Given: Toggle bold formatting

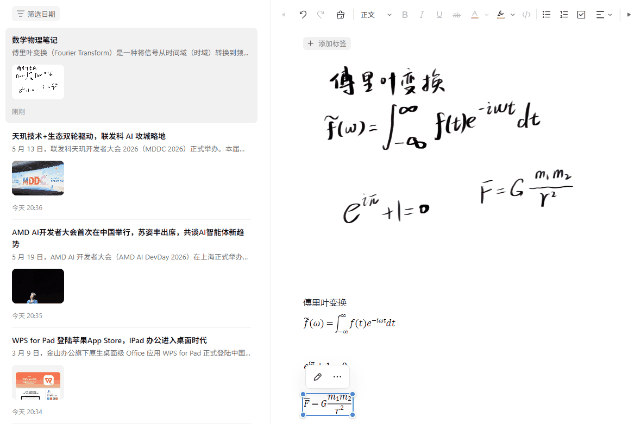Looking at the screenshot, I should pyautogui.click(x=405, y=15).
